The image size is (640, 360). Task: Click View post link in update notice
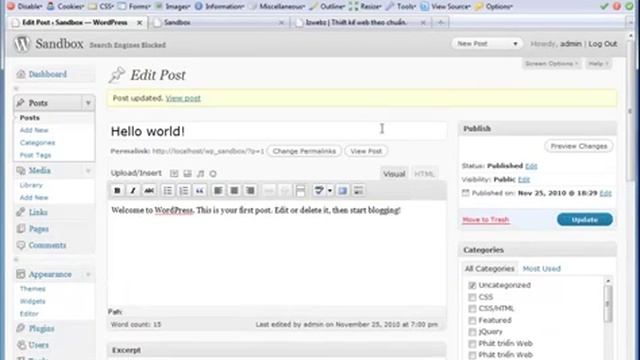(183, 98)
